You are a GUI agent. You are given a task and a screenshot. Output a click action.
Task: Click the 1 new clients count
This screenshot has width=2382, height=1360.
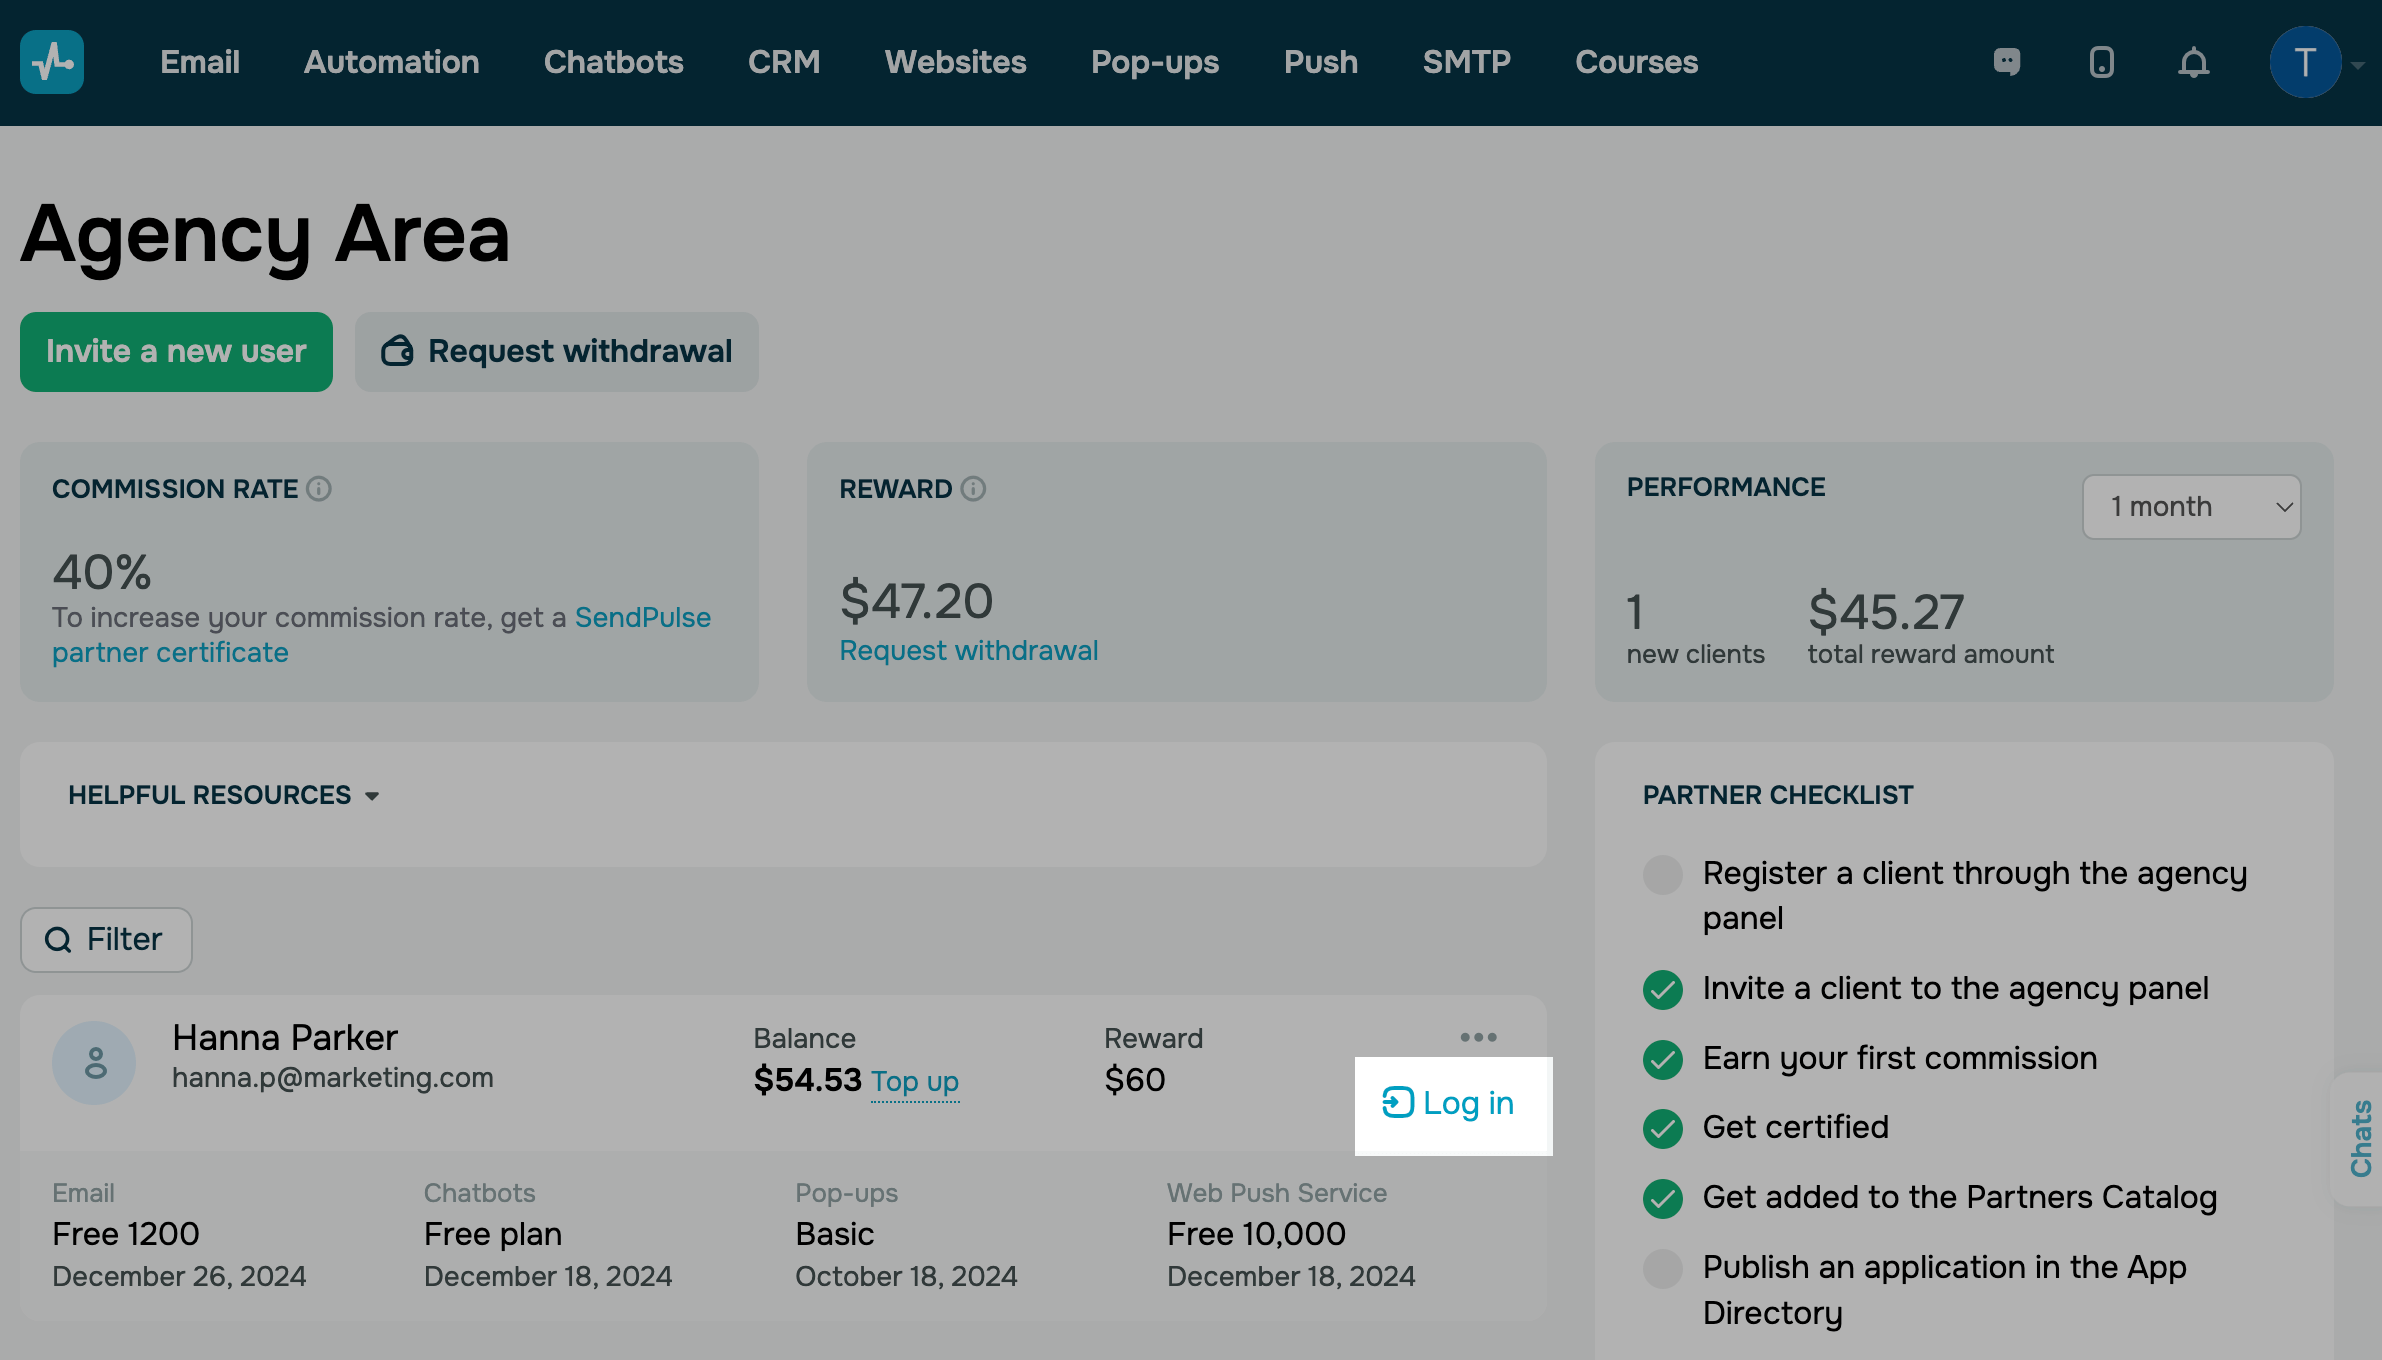(1635, 612)
